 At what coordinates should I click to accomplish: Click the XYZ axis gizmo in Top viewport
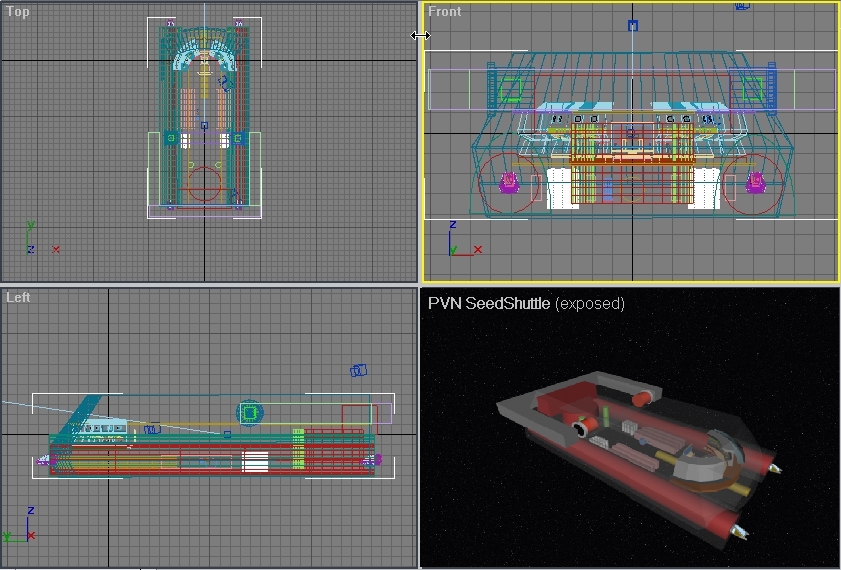pyautogui.click(x=36, y=242)
